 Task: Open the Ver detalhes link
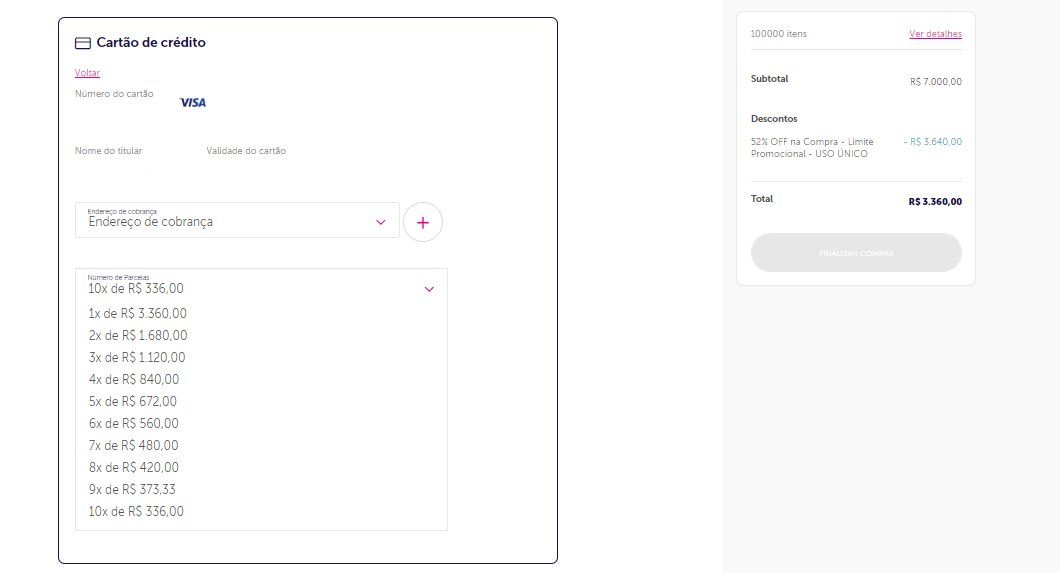(936, 34)
